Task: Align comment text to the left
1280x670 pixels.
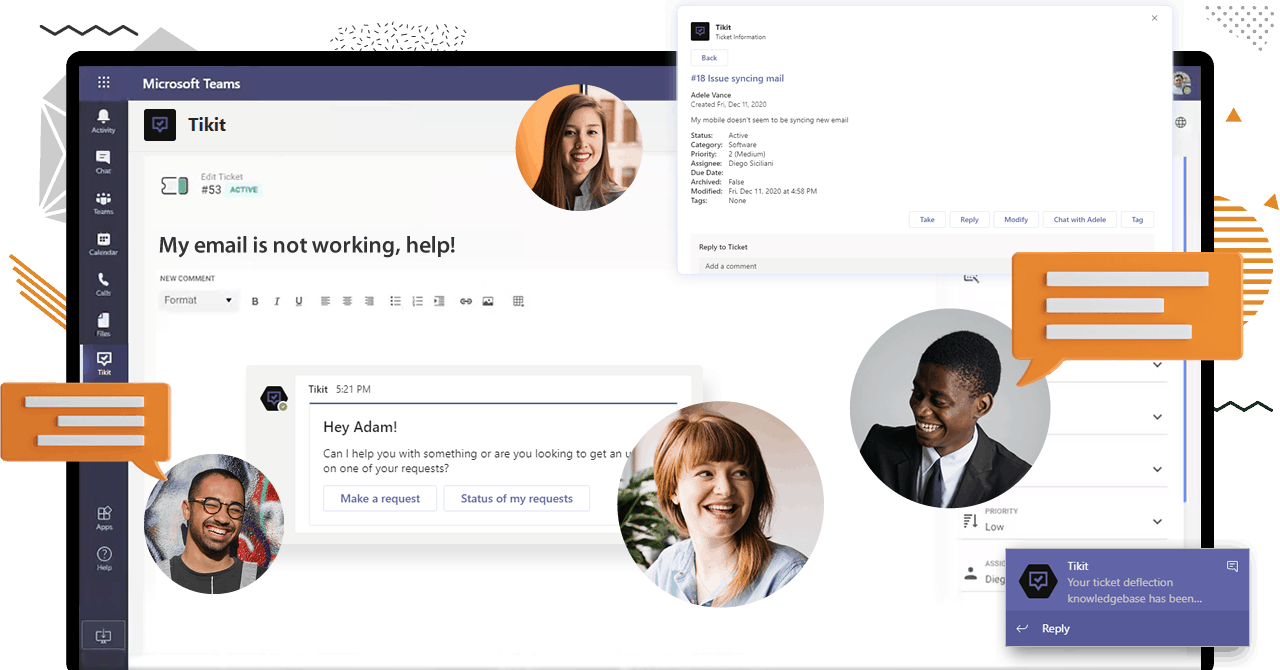Action: [x=325, y=301]
